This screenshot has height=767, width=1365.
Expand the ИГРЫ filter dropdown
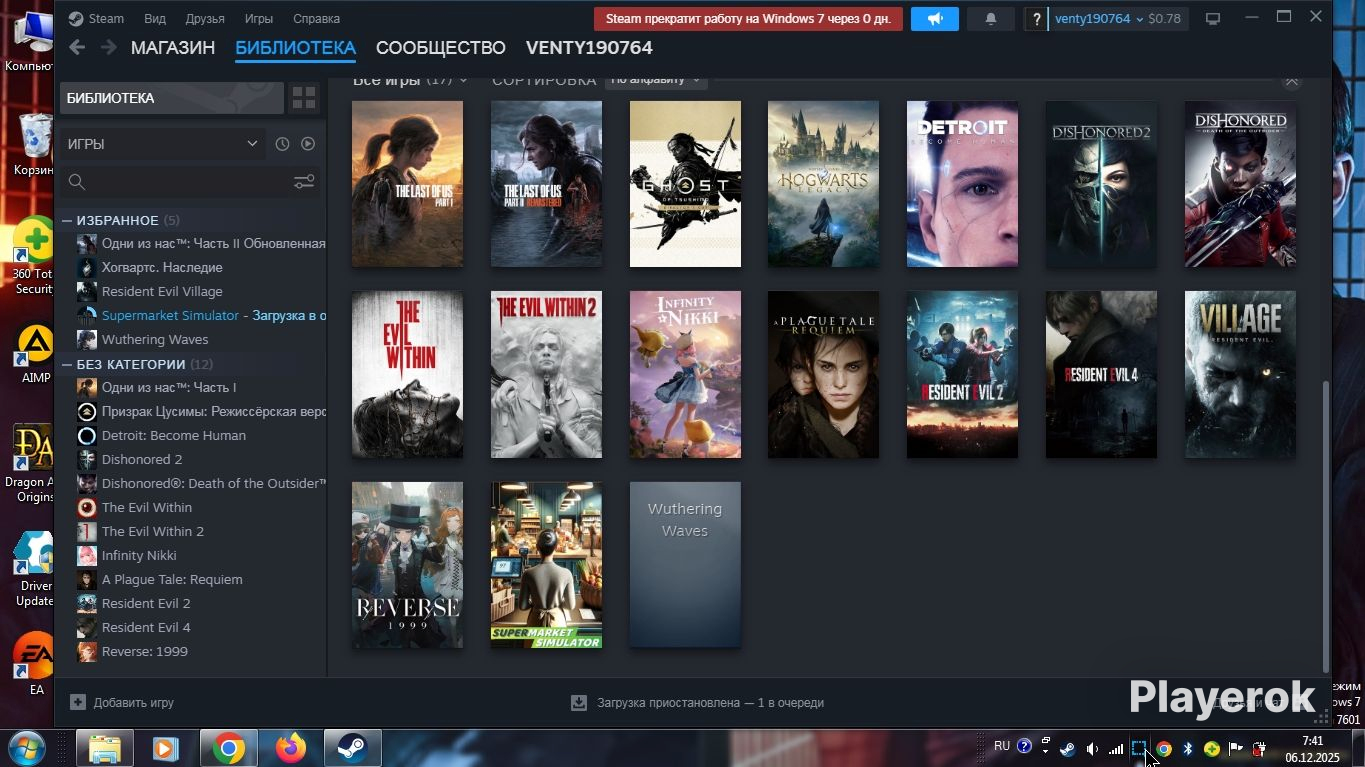coord(162,144)
